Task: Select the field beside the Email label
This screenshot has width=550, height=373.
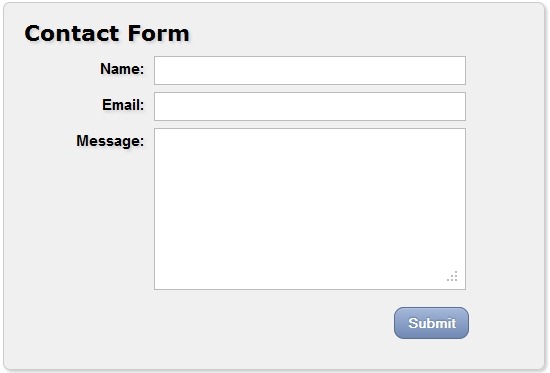Action: 310,106
